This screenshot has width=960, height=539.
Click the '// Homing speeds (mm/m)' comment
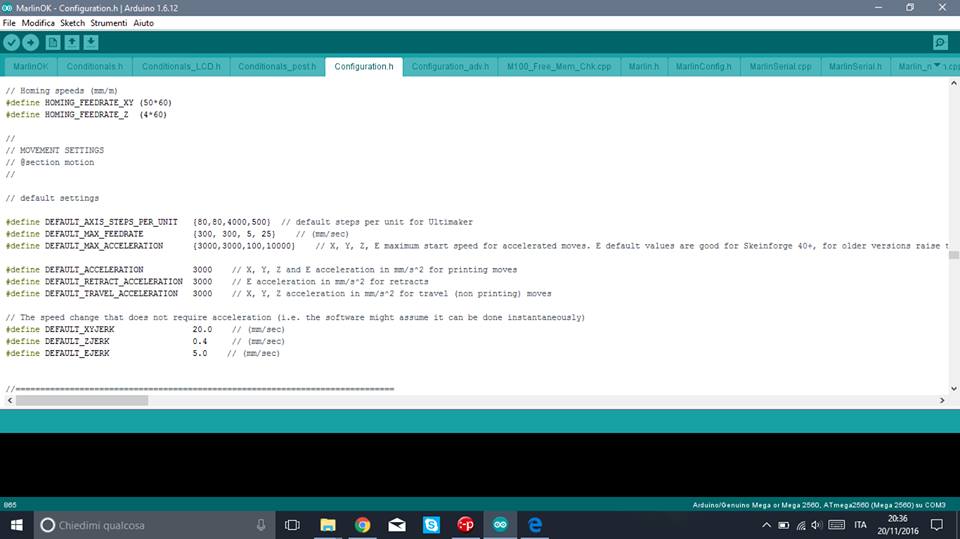[x=62, y=91]
